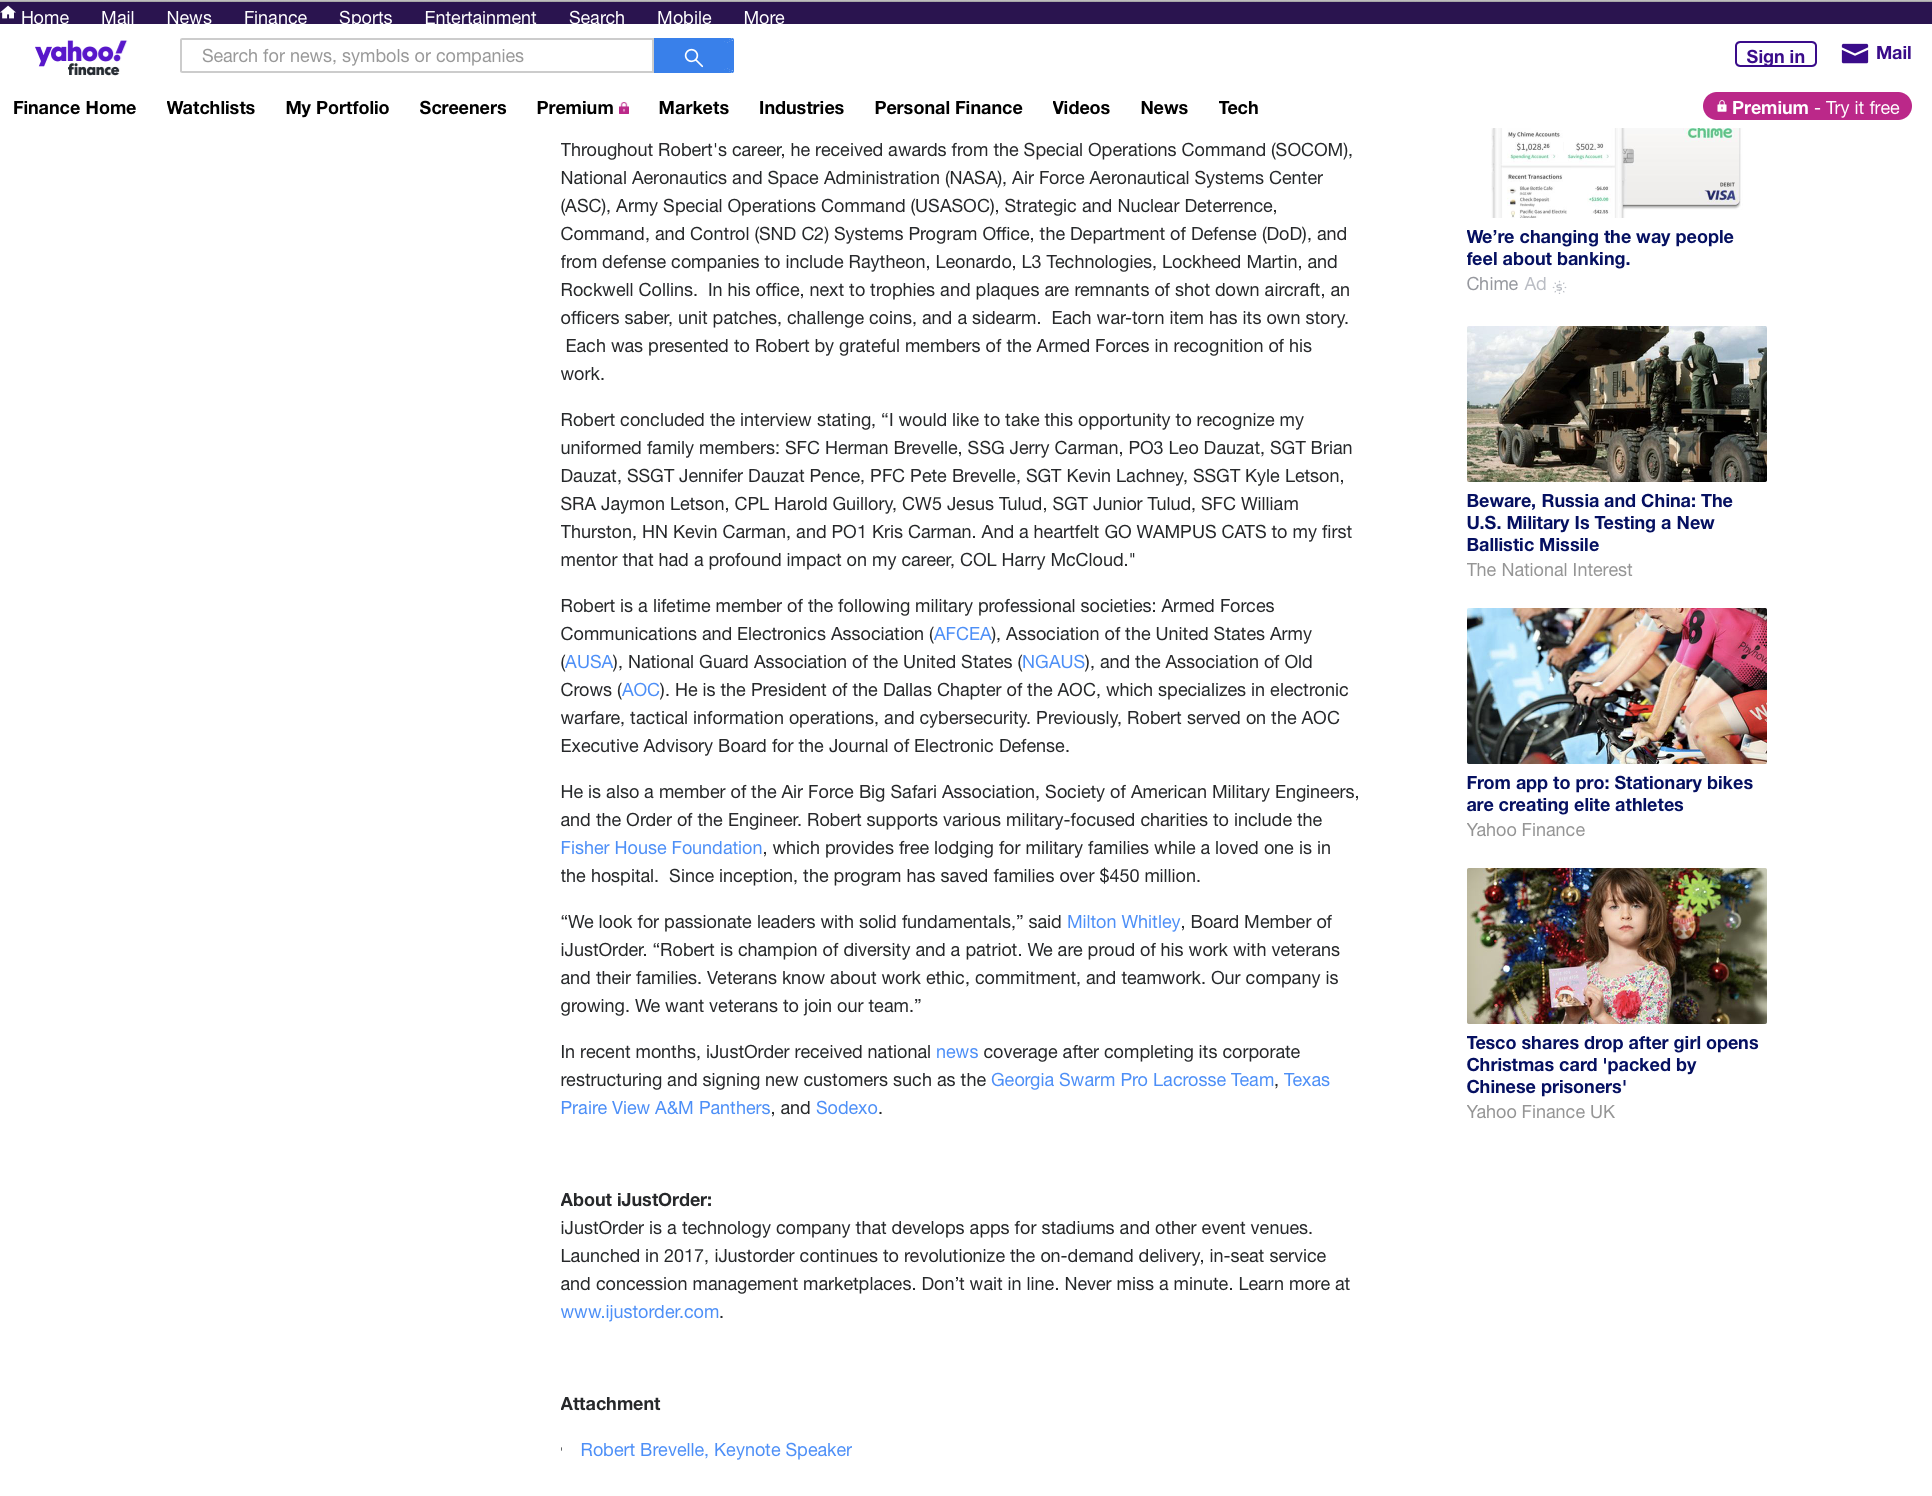Click the Home house icon

click(x=8, y=13)
